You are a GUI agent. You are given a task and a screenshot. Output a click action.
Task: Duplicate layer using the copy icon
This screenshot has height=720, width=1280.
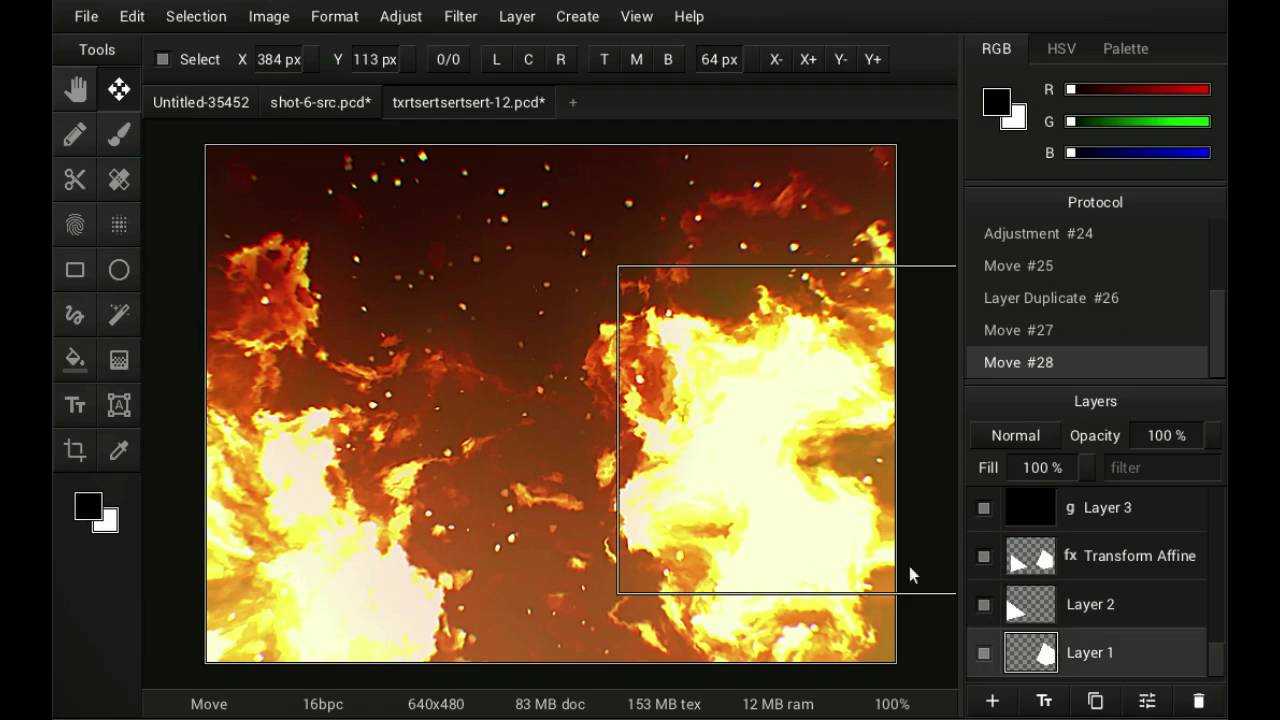tap(1095, 701)
